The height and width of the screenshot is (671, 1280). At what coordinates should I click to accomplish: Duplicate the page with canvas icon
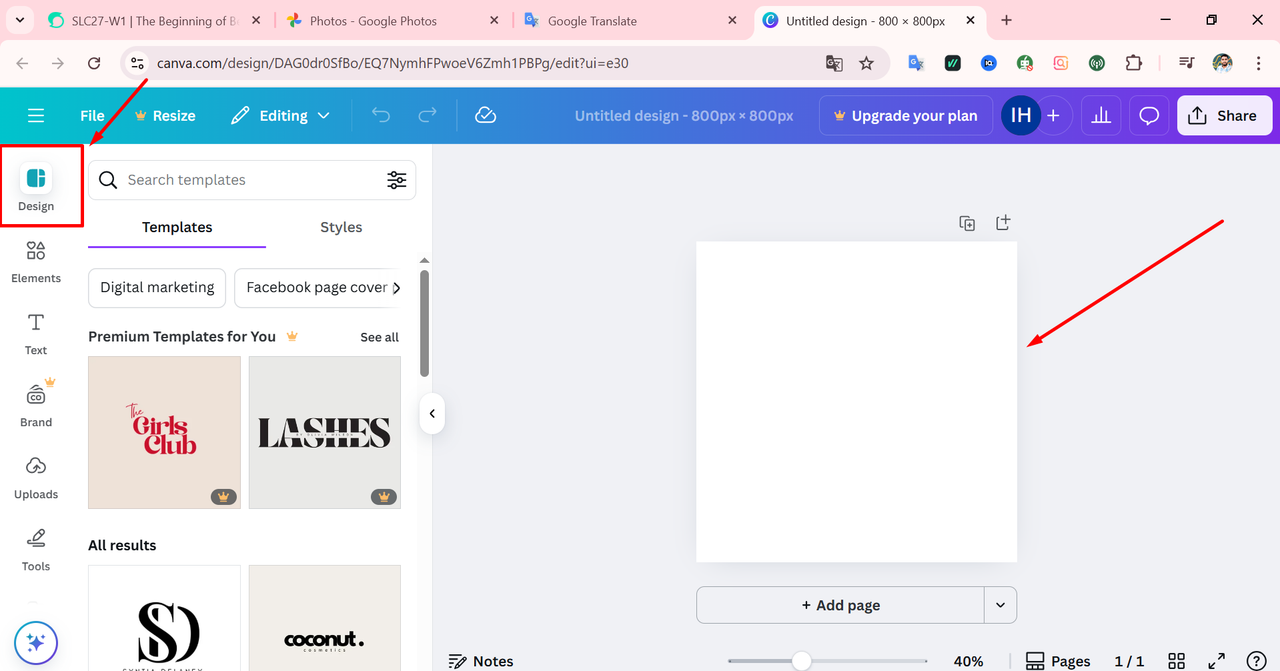967,224
